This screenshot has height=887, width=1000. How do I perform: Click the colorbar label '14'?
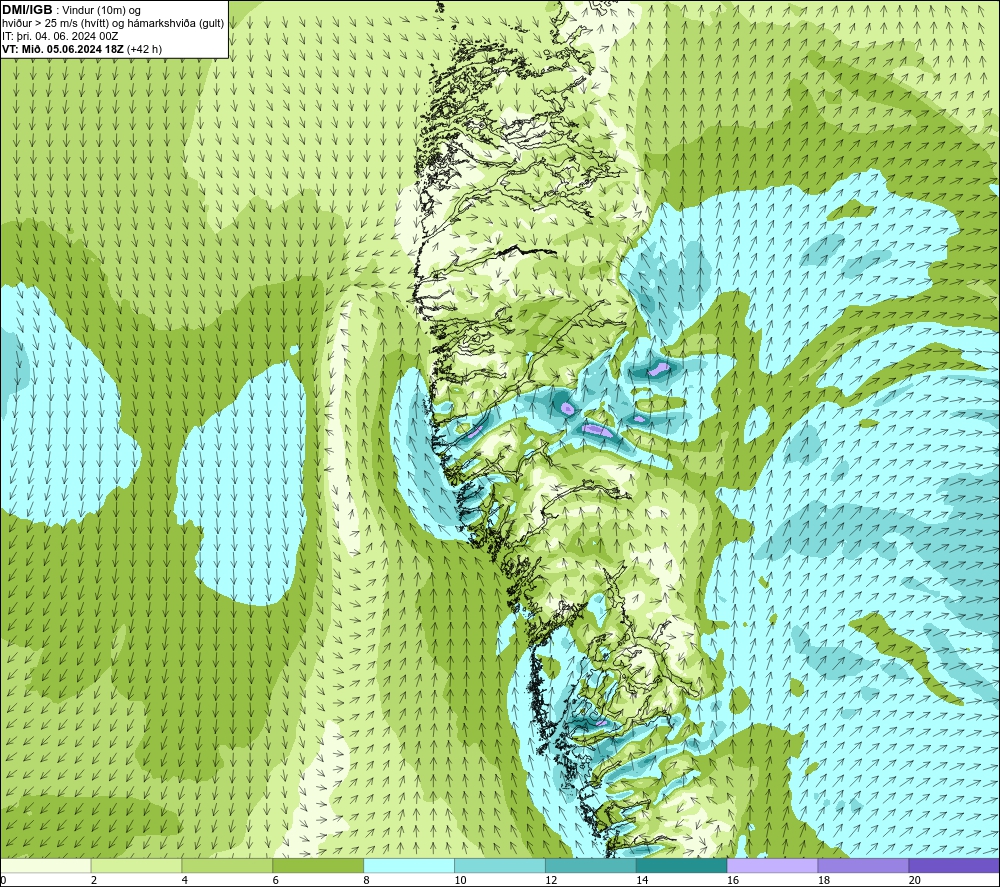pyautogui.click(x=642, y=880)
